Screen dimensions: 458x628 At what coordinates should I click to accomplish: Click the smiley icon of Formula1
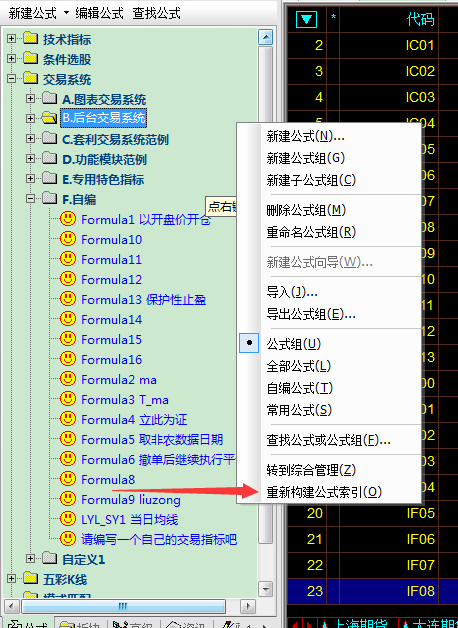click(68, 219)
